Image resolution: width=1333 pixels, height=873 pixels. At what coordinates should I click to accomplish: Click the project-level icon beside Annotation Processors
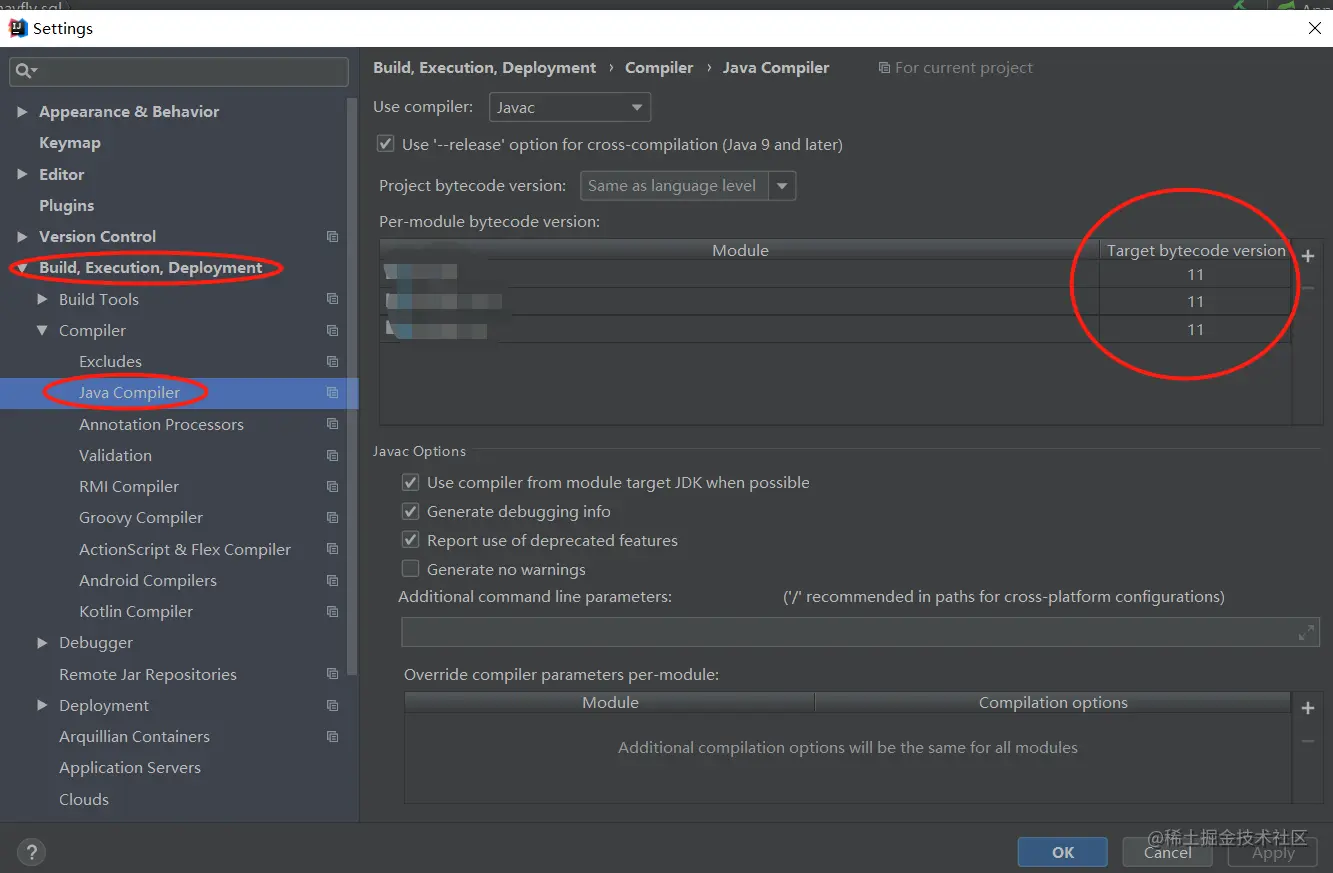333,424
